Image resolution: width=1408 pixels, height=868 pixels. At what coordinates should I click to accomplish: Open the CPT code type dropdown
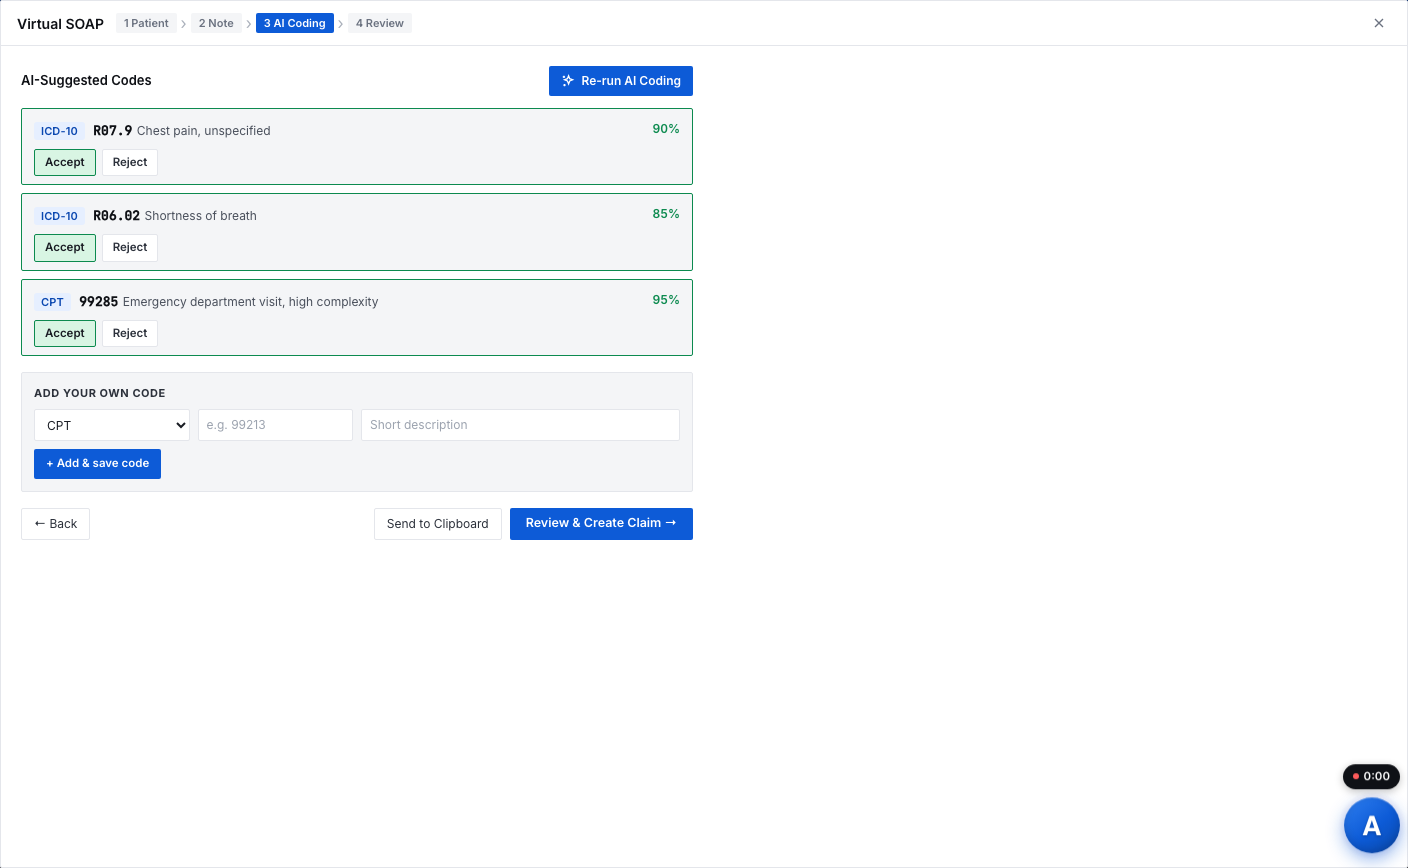(112, 425)
